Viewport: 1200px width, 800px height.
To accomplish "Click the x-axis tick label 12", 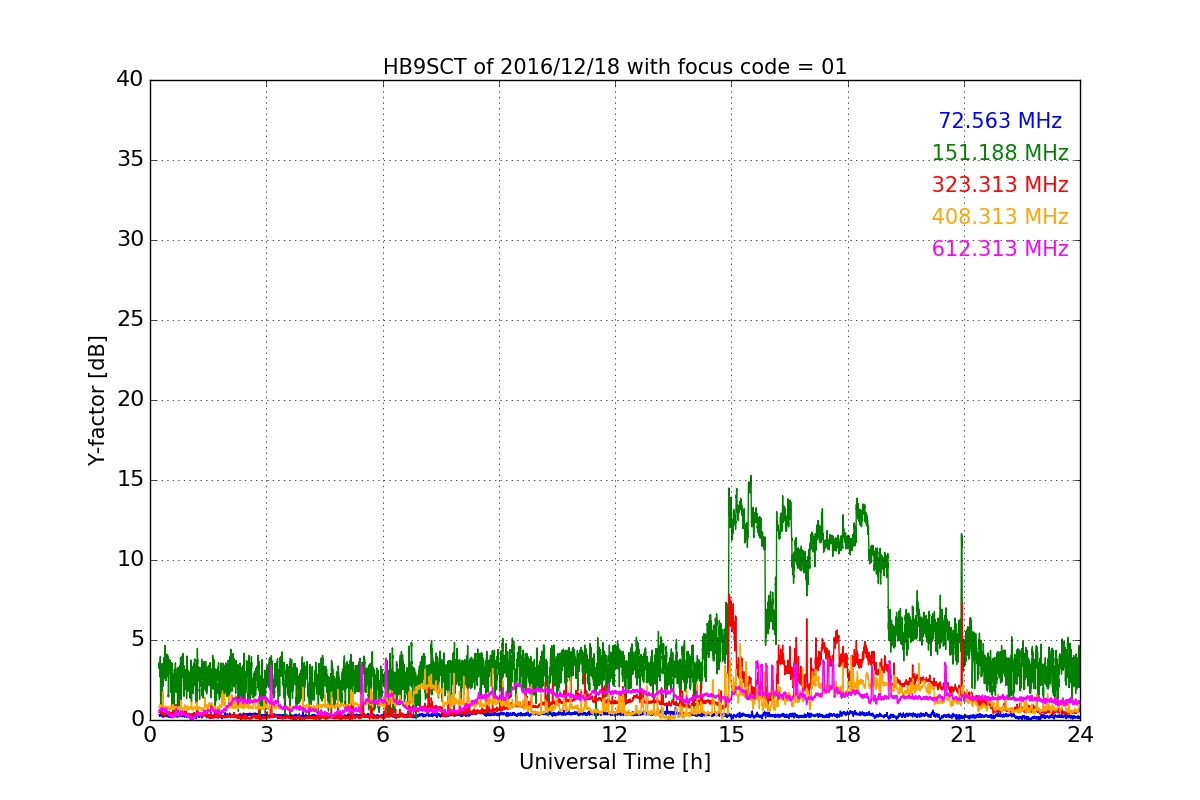I will click(615, 735).
